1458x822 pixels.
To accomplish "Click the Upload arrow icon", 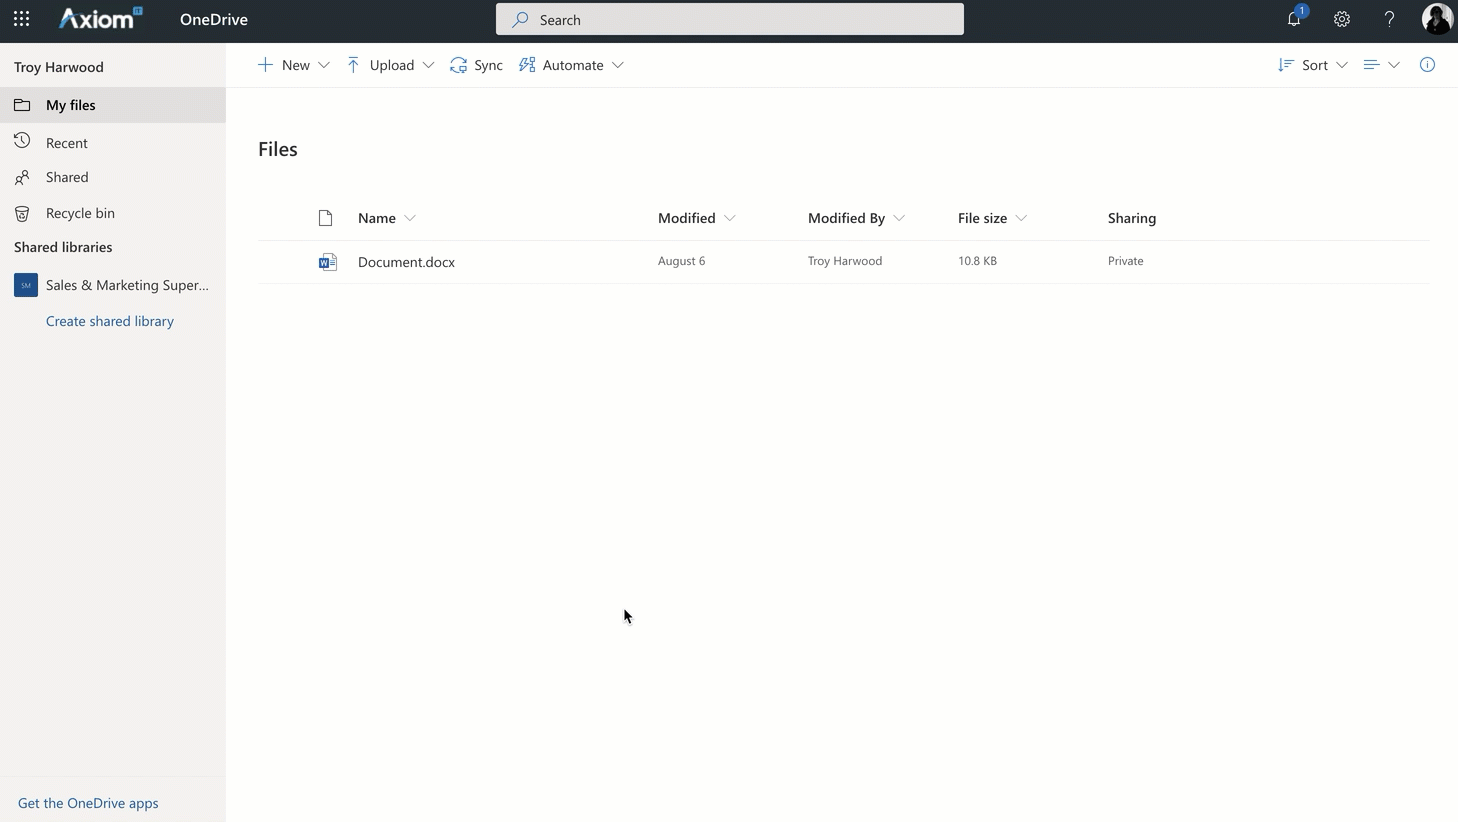I will [353, 65].
